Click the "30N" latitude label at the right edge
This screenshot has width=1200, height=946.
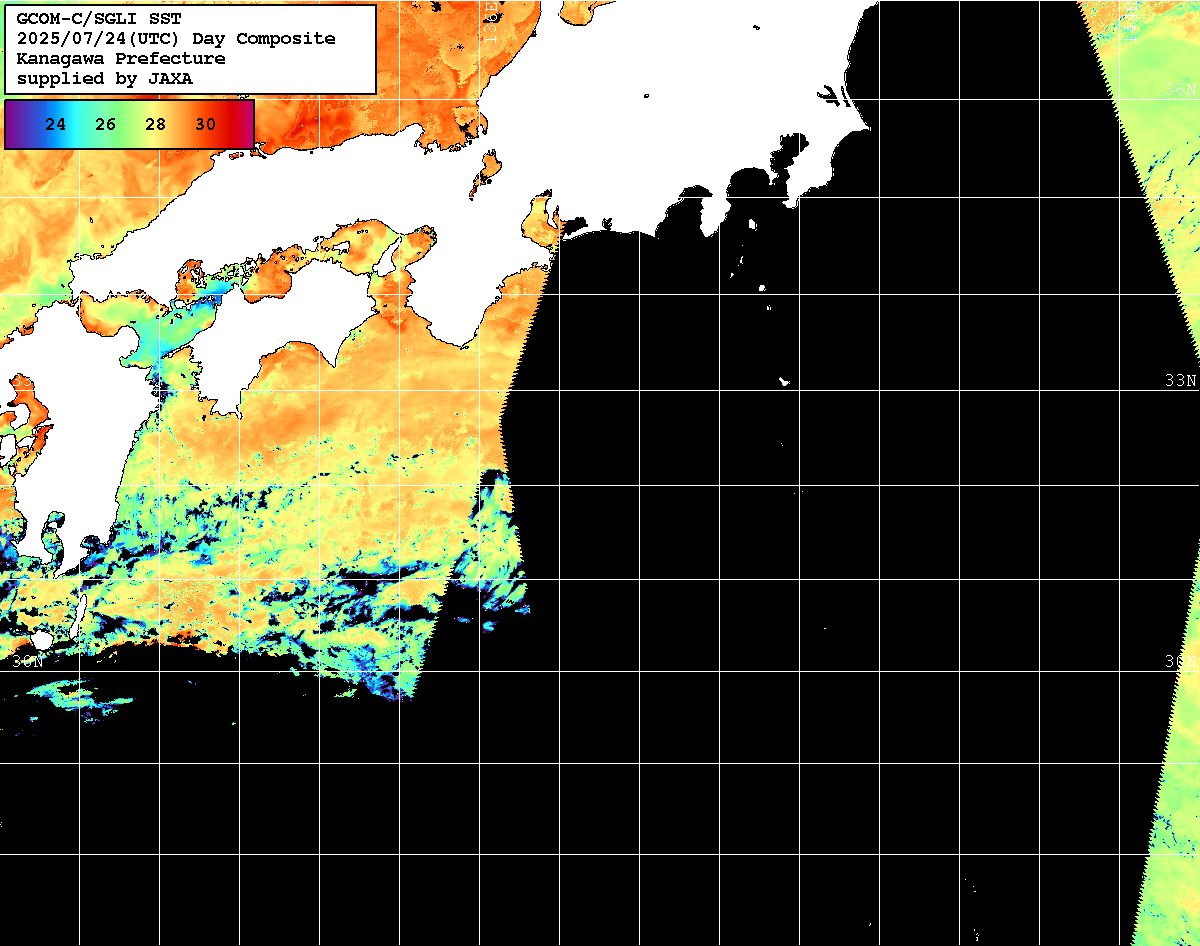click(x=1181, y=662)
